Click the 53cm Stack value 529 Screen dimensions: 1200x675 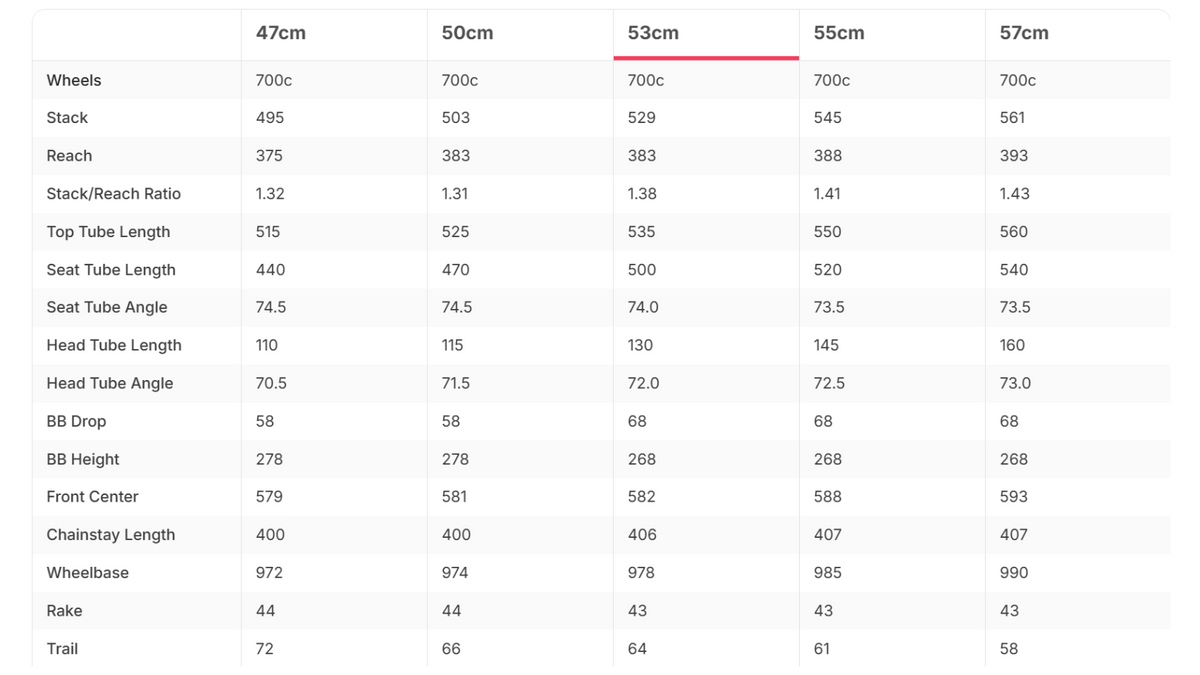click(x=642, y=118)
